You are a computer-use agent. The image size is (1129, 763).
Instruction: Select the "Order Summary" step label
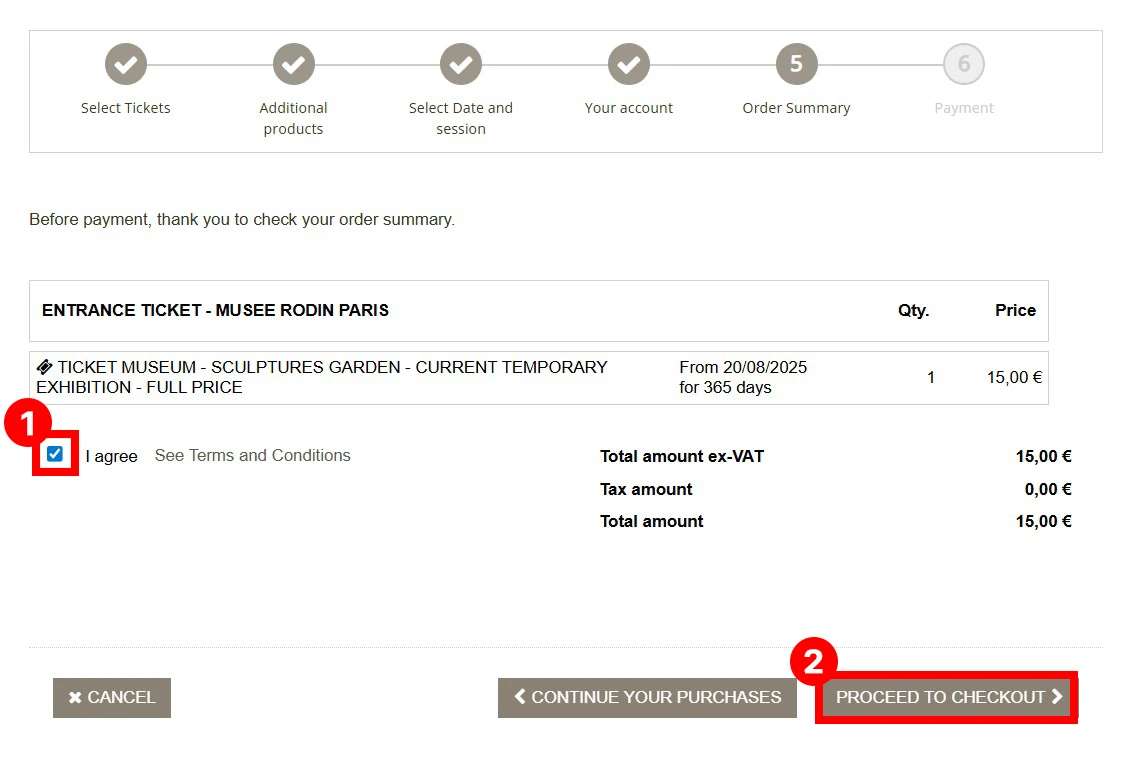796,108
